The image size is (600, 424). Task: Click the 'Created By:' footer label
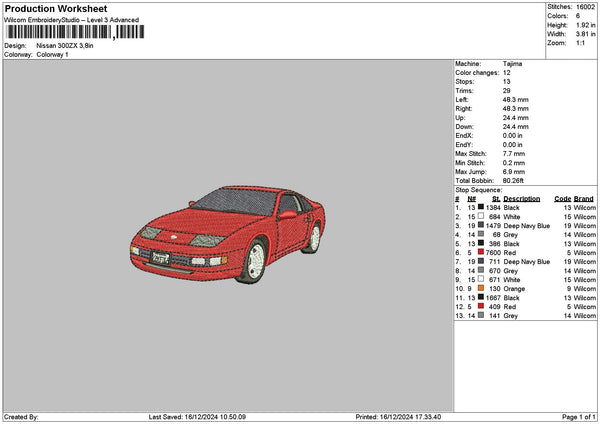coord(21,417)
